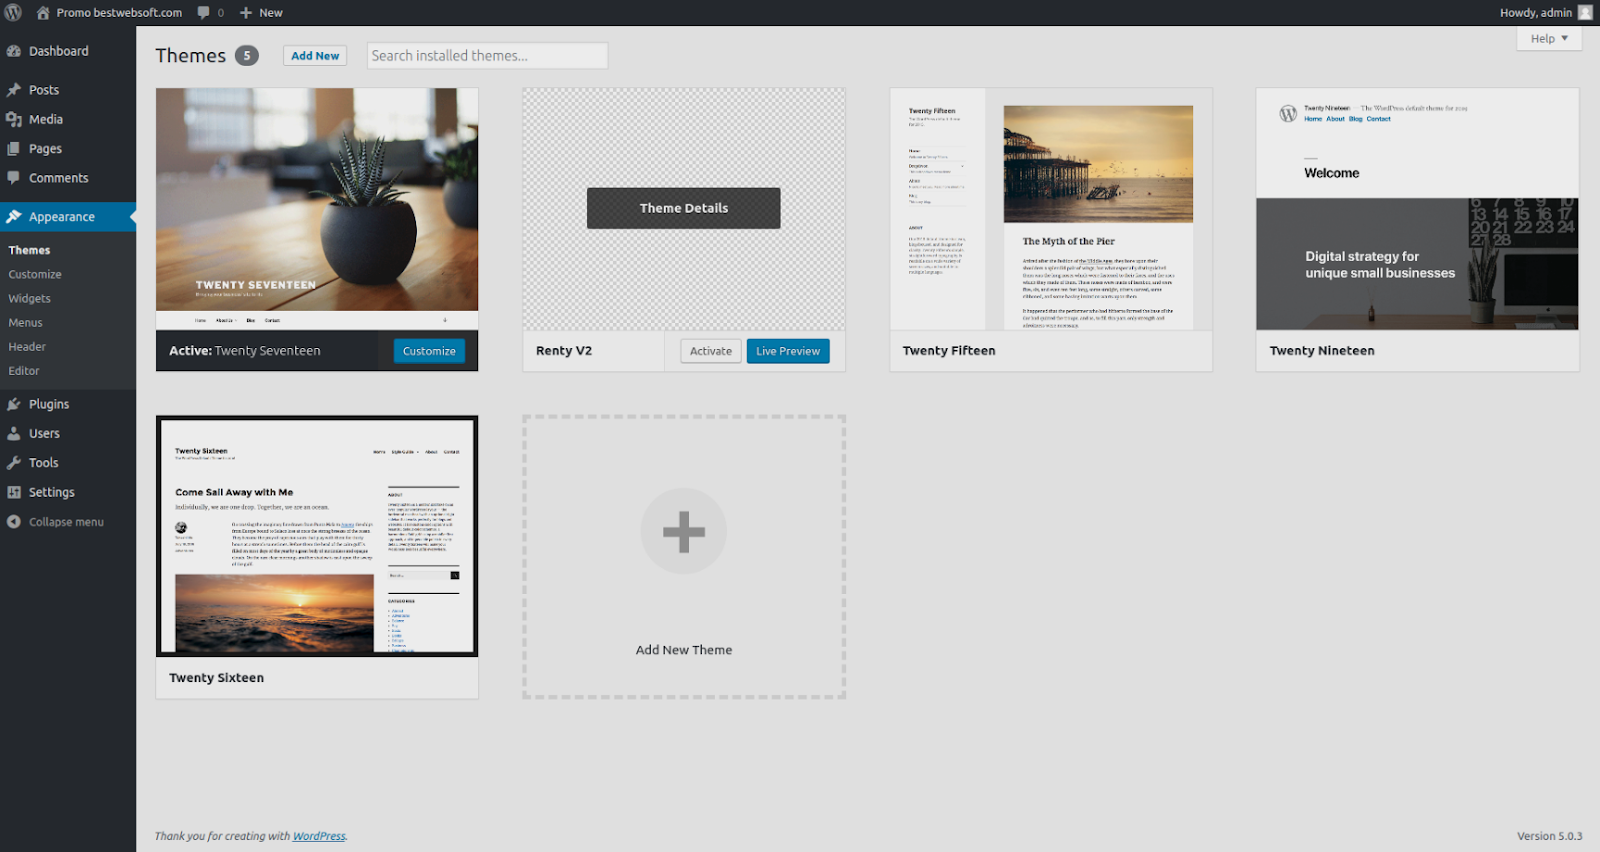Click the large plus icon to add theme
Screen dimensions: 1600x852
tap(684, 531)
